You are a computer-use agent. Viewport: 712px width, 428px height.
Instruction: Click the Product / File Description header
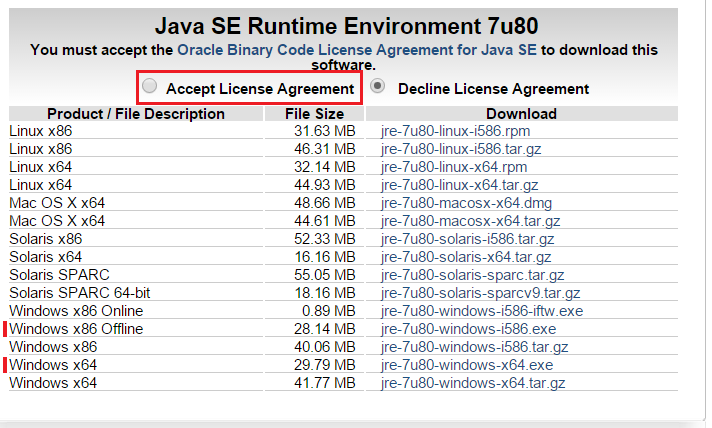[136, 114]
